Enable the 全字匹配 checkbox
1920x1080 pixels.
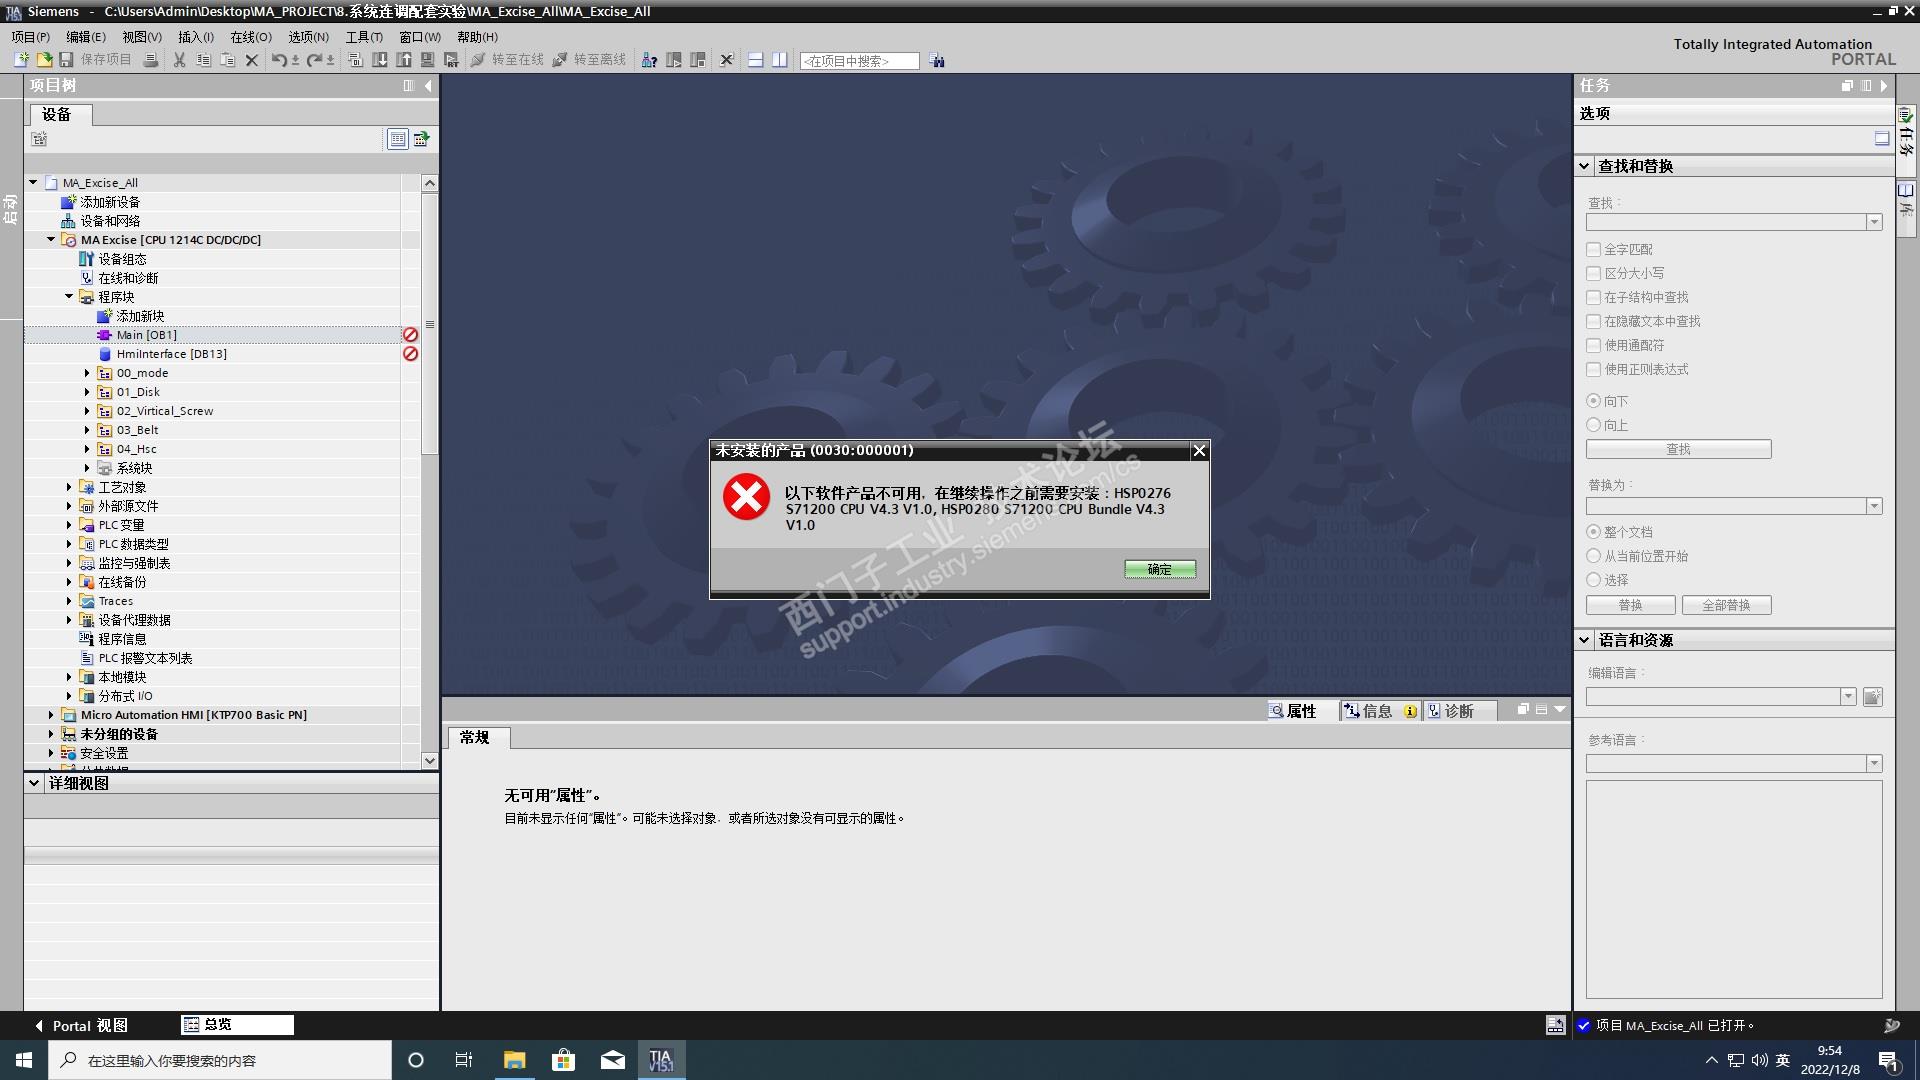click(x=1593, y=249)
